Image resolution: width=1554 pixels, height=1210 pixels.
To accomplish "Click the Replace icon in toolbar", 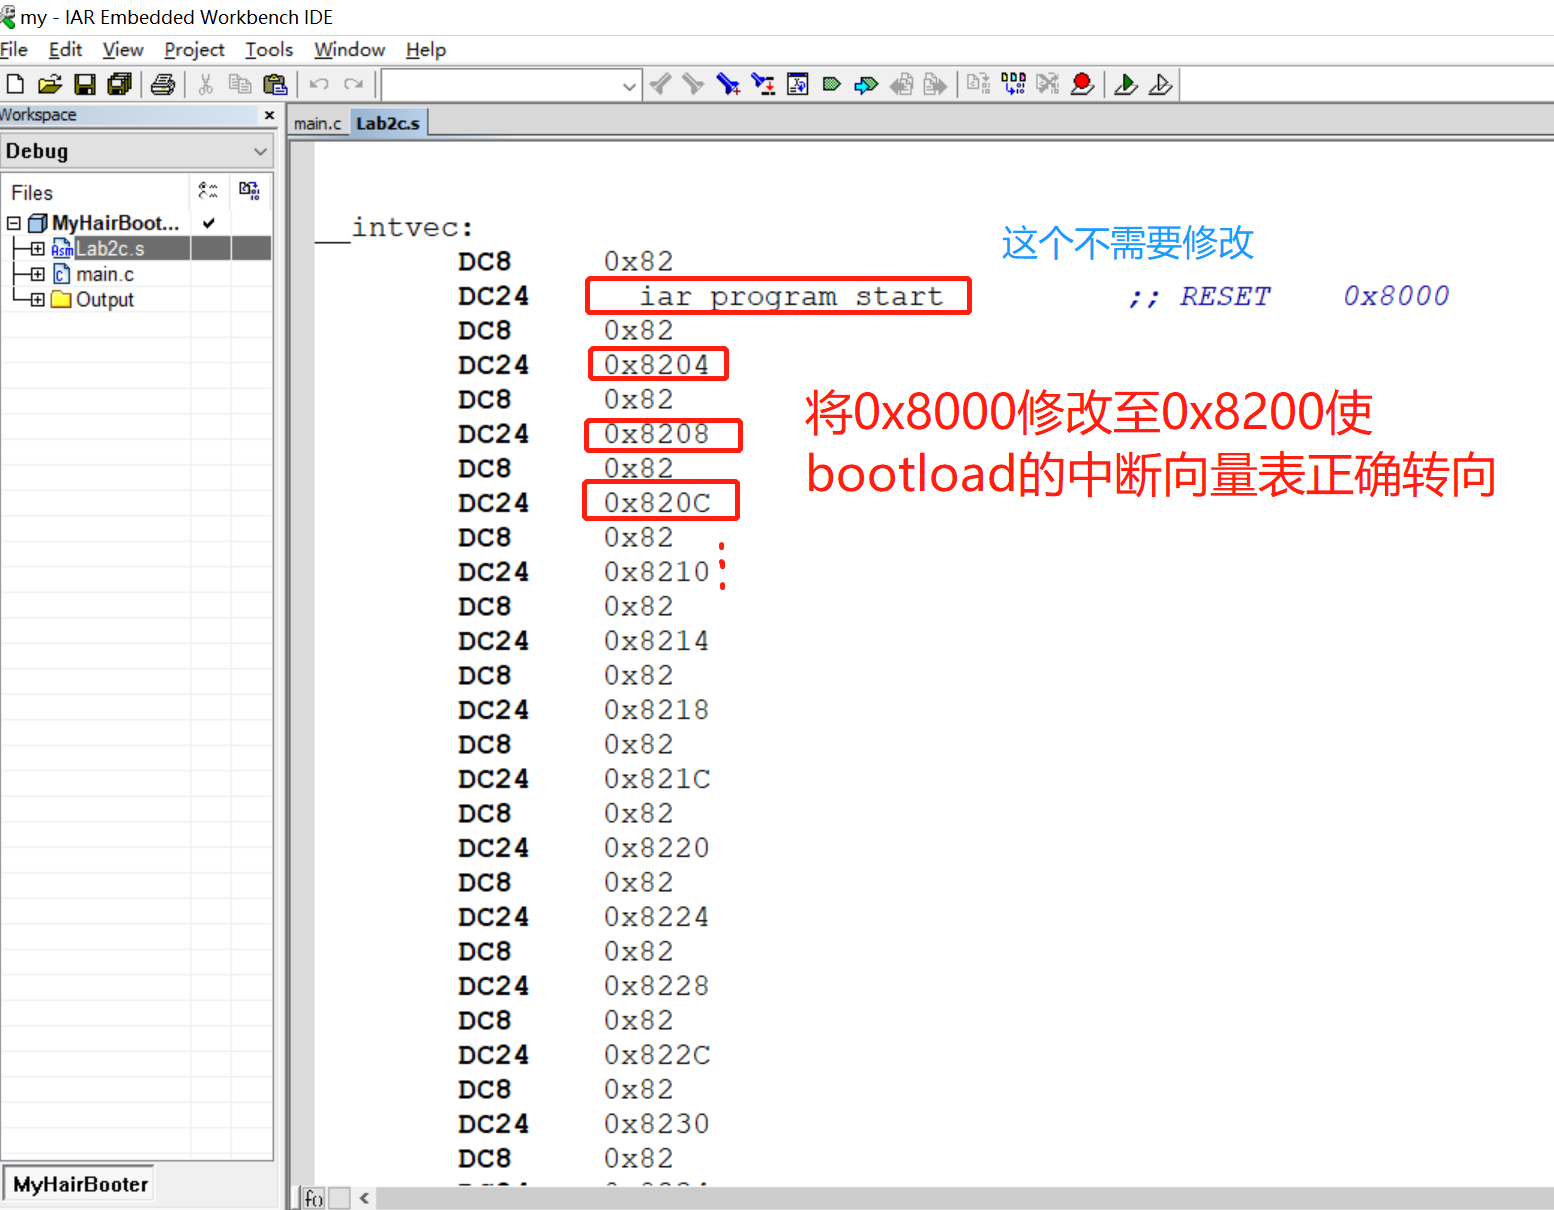I will 763,84.
